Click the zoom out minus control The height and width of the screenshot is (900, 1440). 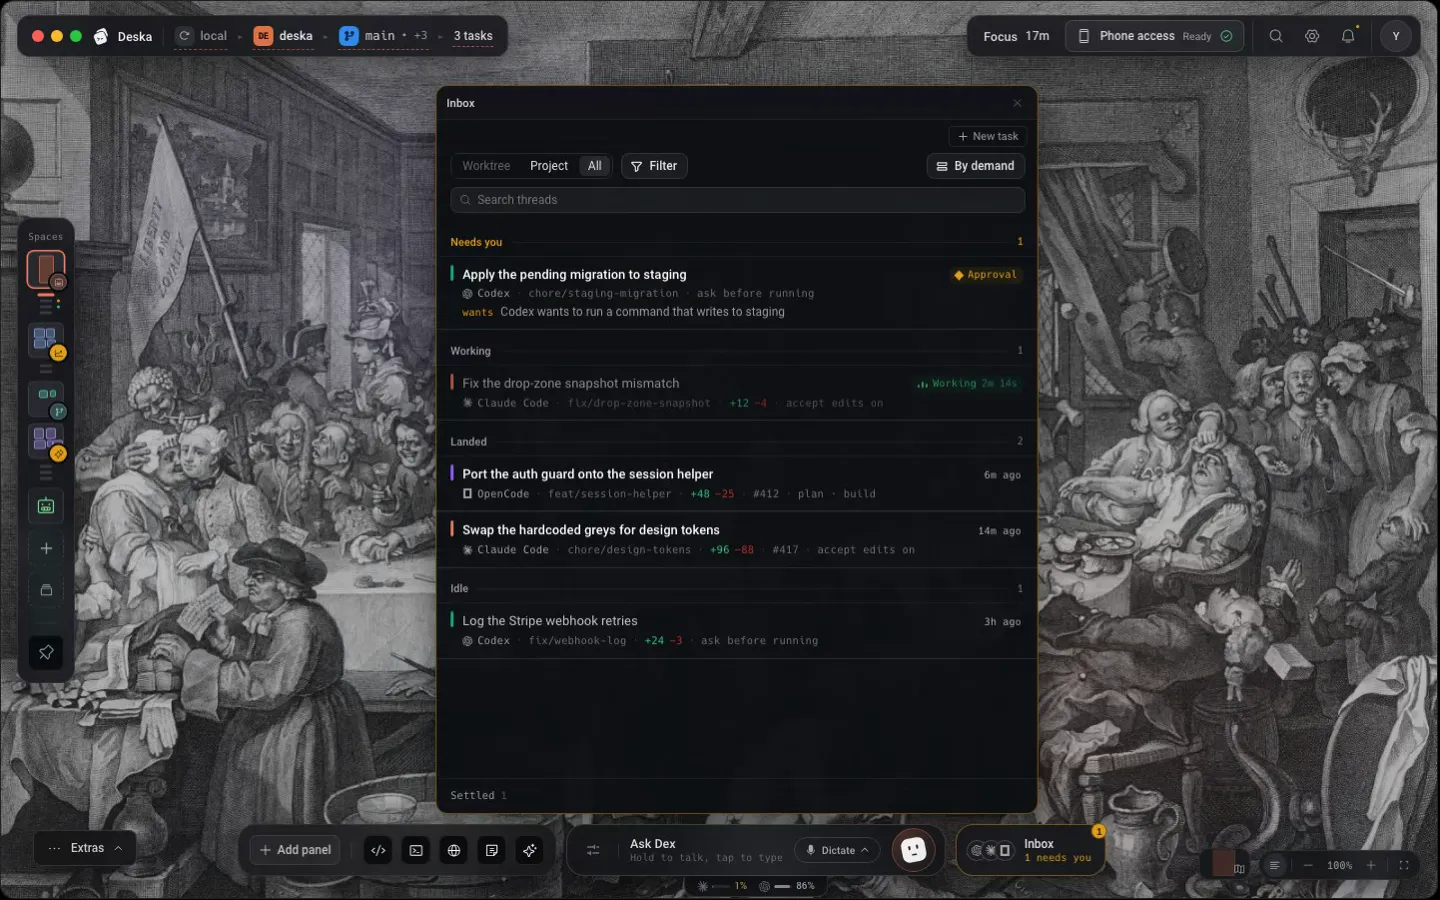(x=1308, y=865)
